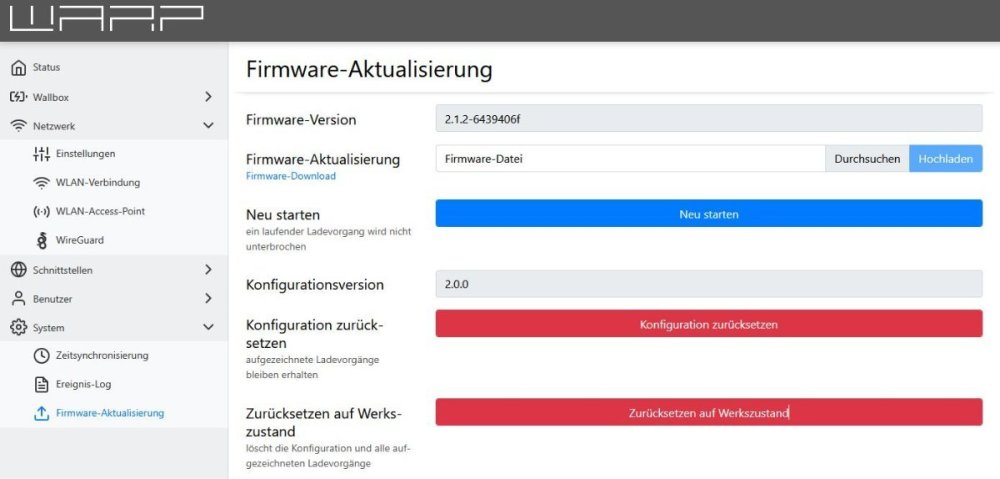1000x479 pixels.
Task: Click the red Konfiguration zurücksetzen button
Action: tap(709, 324)
